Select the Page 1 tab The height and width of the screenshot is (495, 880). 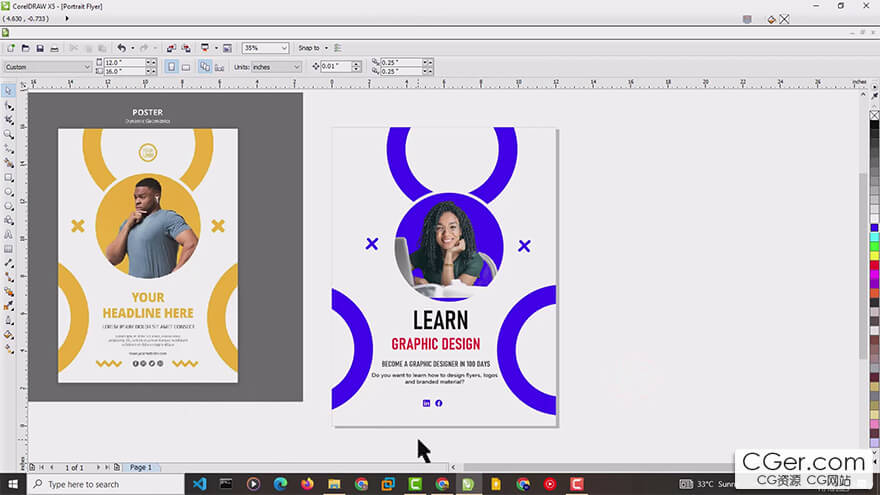click(x=140, y=468)
